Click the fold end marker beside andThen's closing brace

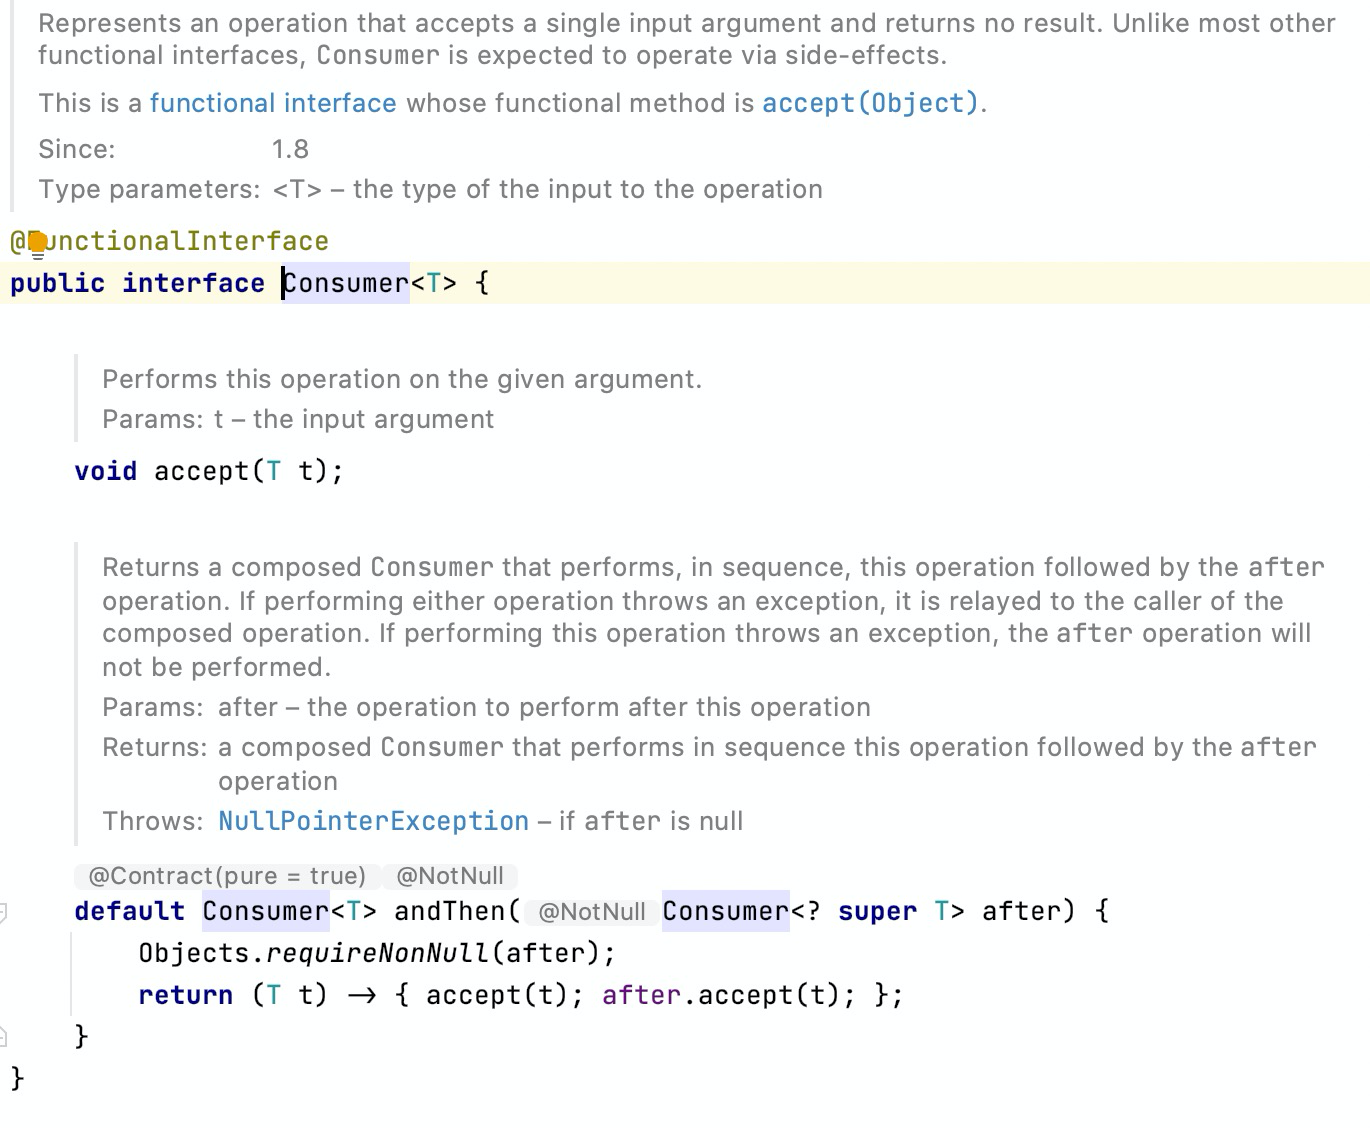(4, 1036)
